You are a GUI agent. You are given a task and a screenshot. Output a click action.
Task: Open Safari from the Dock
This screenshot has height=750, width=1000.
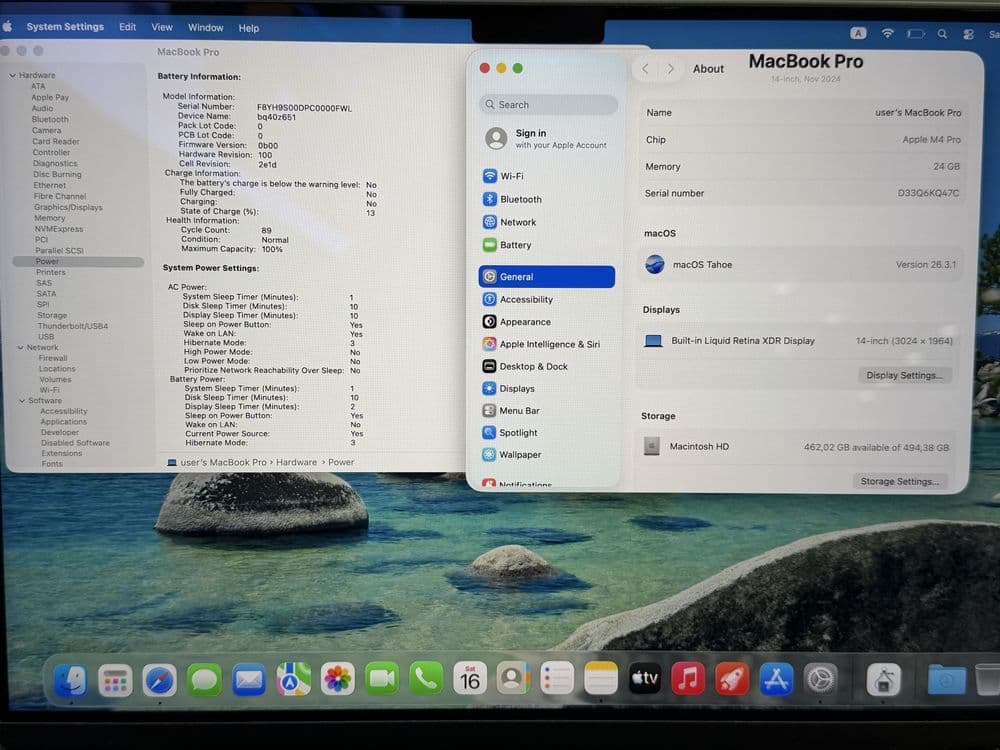(159, 680)
